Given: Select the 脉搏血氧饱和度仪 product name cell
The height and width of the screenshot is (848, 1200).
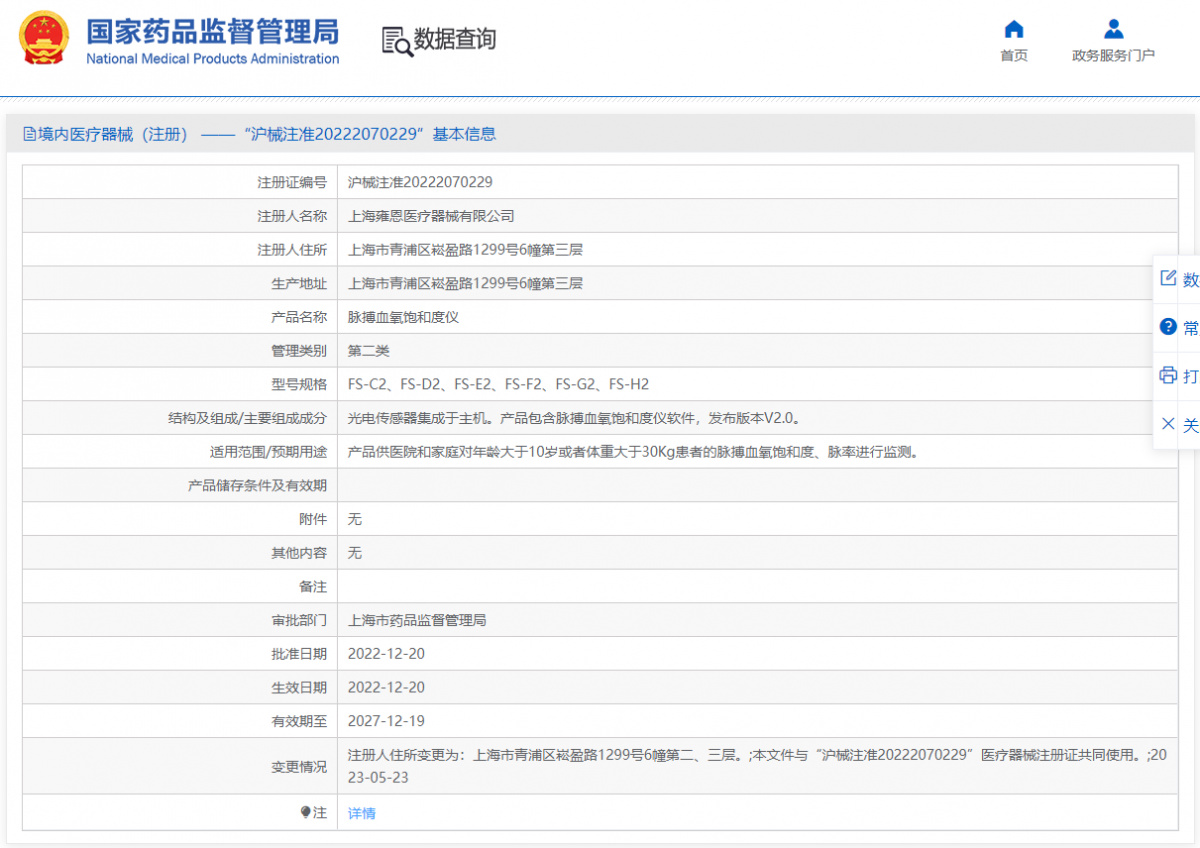Looking at the screenshot, I should (x=400, y=316).
